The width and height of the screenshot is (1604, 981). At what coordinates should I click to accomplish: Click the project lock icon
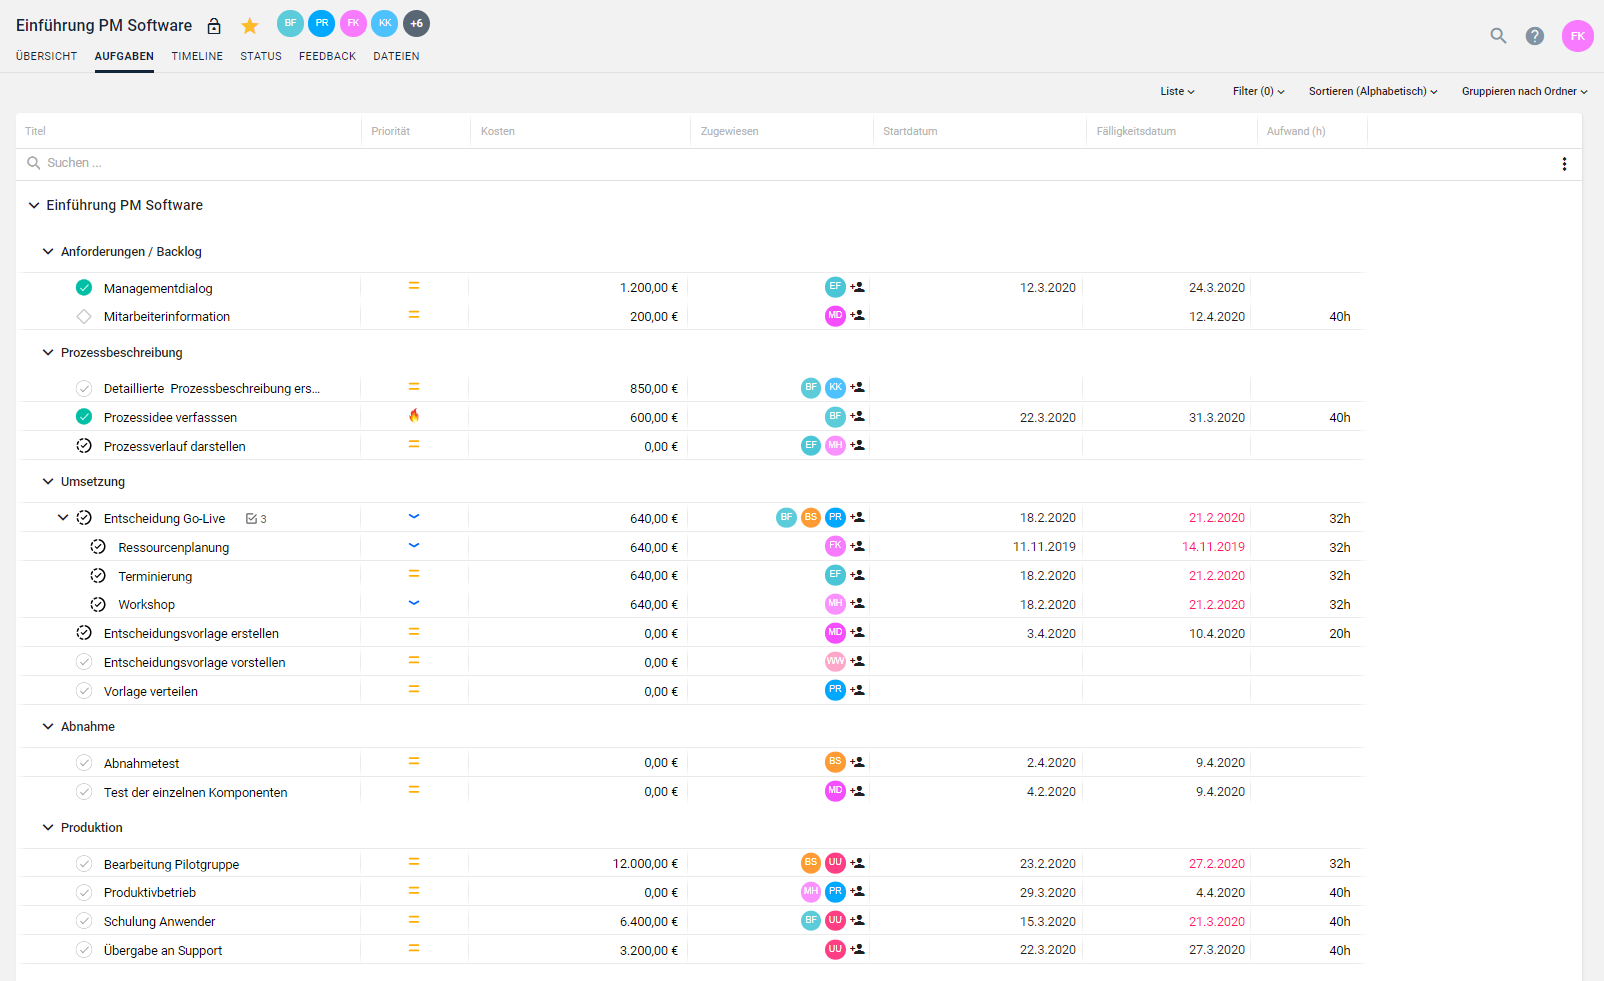point(214,26)
